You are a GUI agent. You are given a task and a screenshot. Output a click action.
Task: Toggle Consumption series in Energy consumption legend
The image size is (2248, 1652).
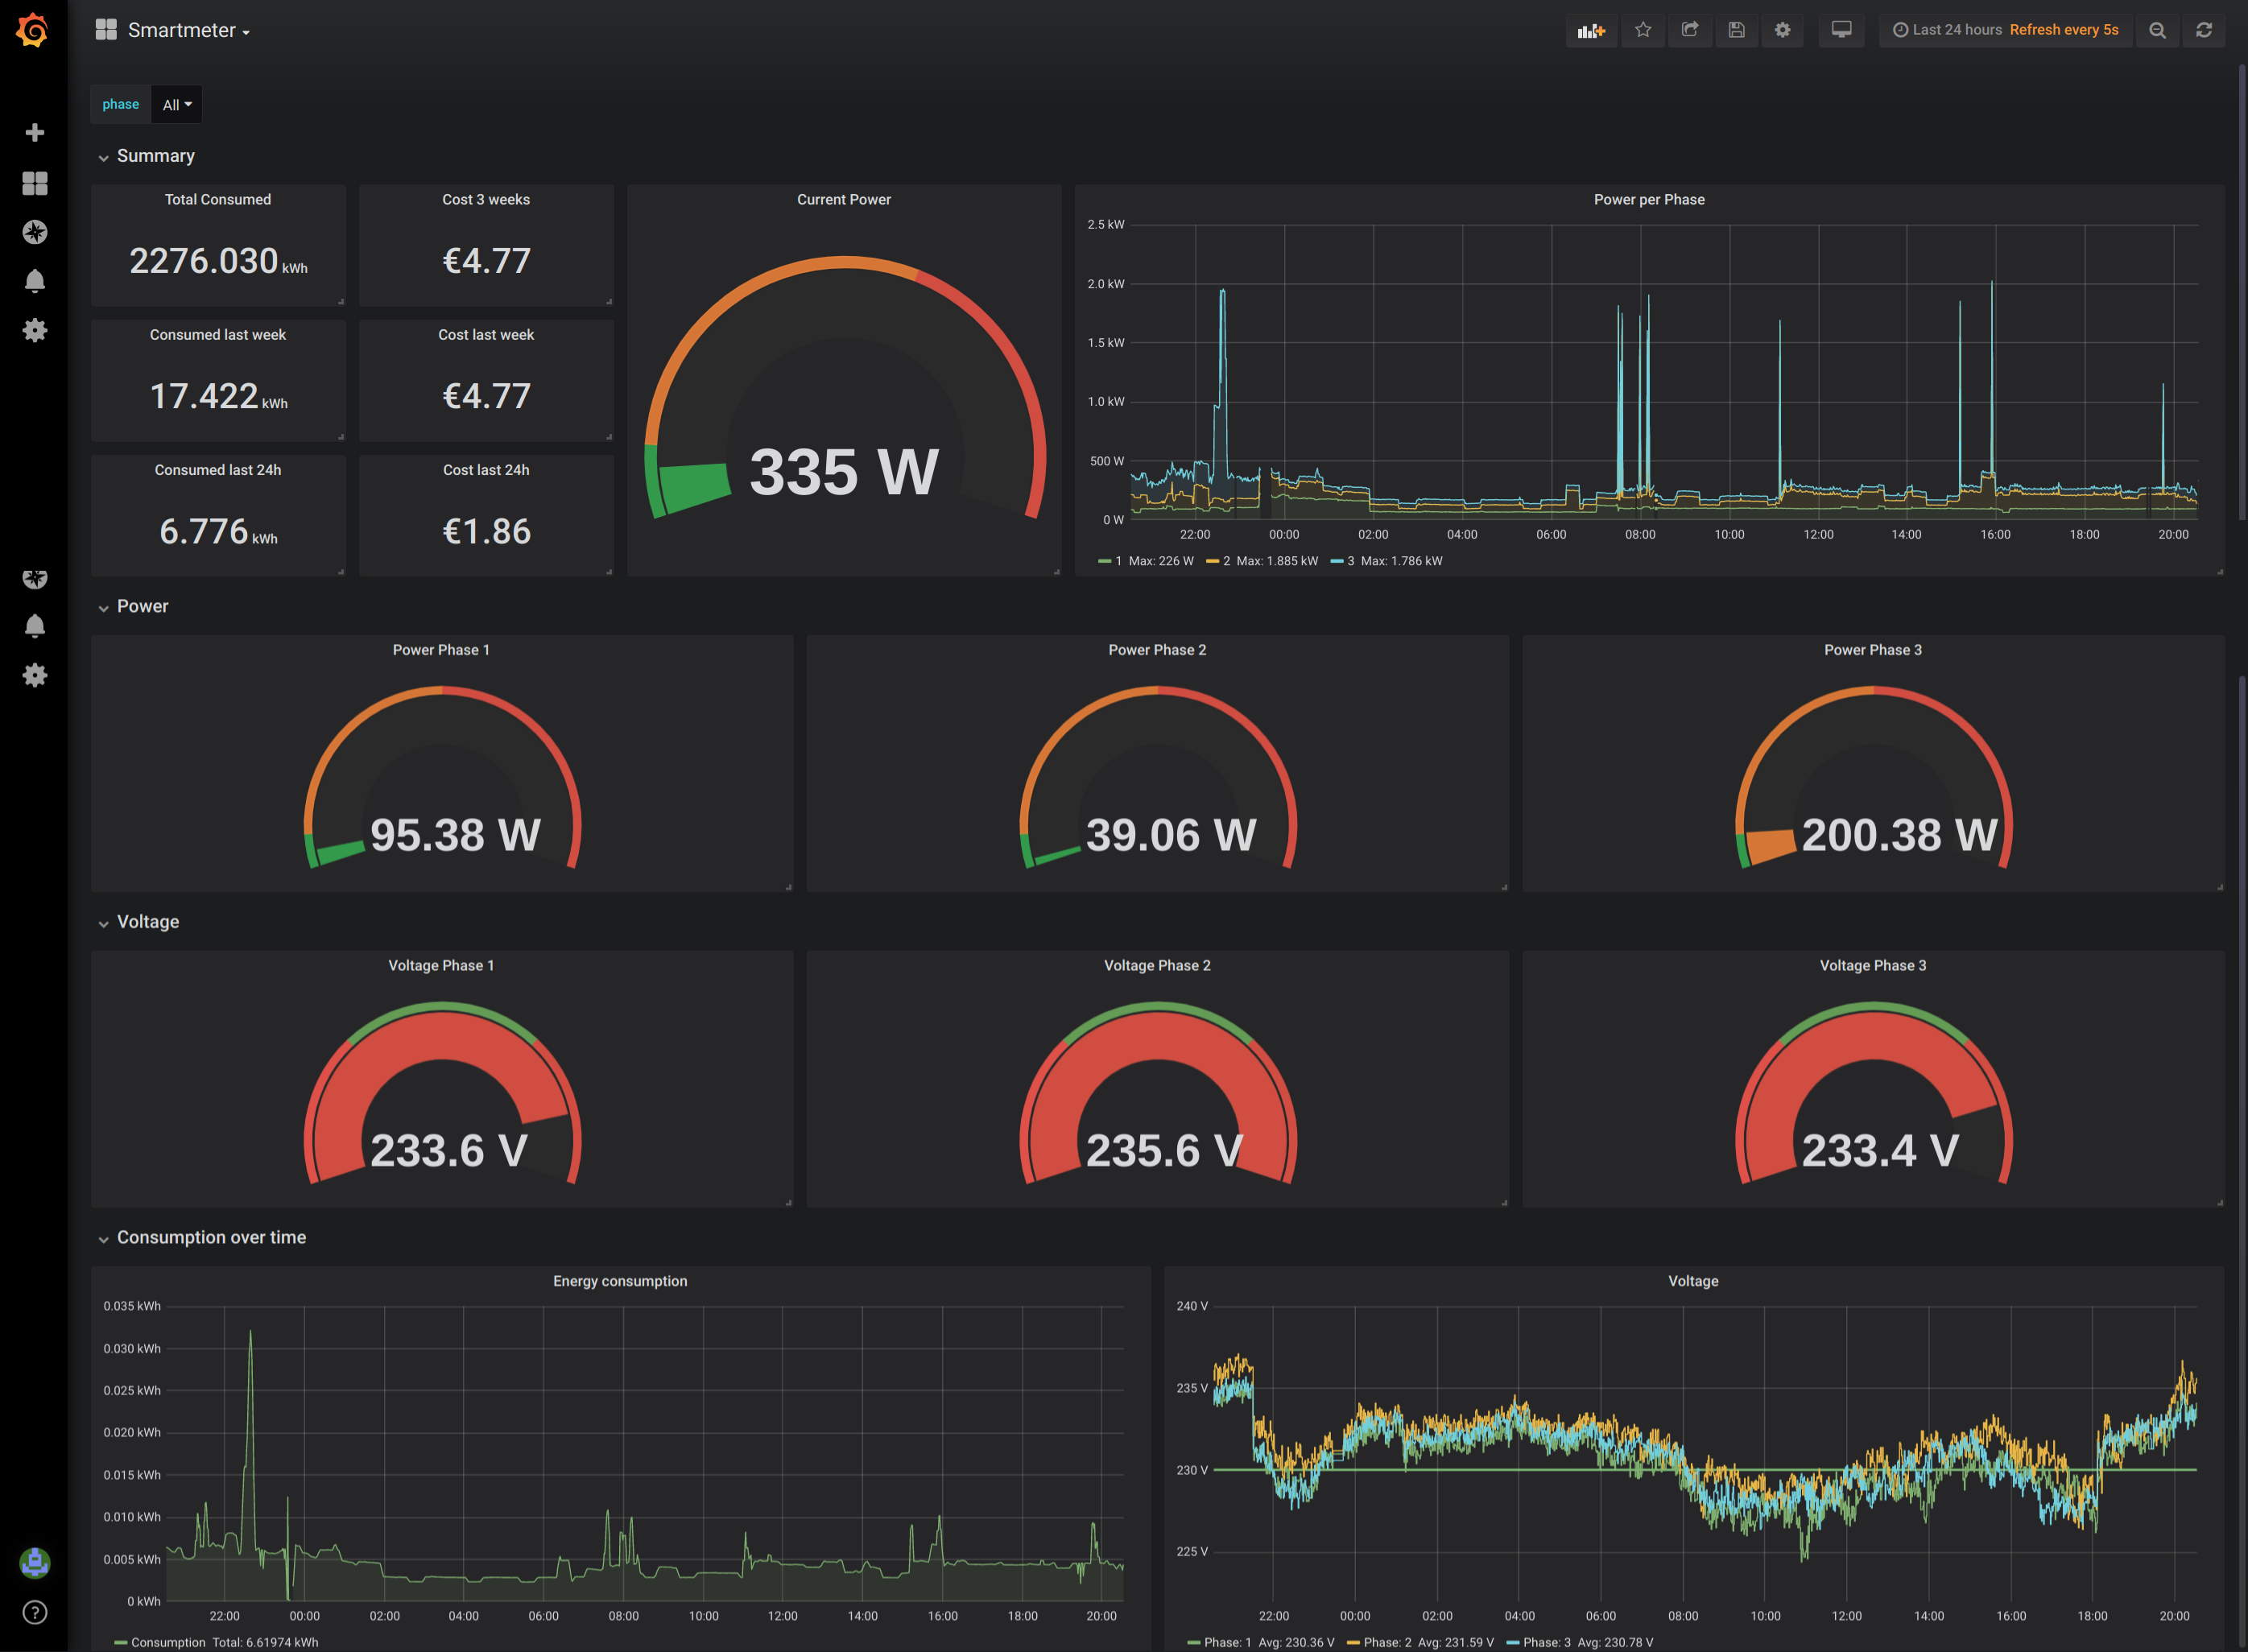pyautogui.click(x=167, y=1642)
